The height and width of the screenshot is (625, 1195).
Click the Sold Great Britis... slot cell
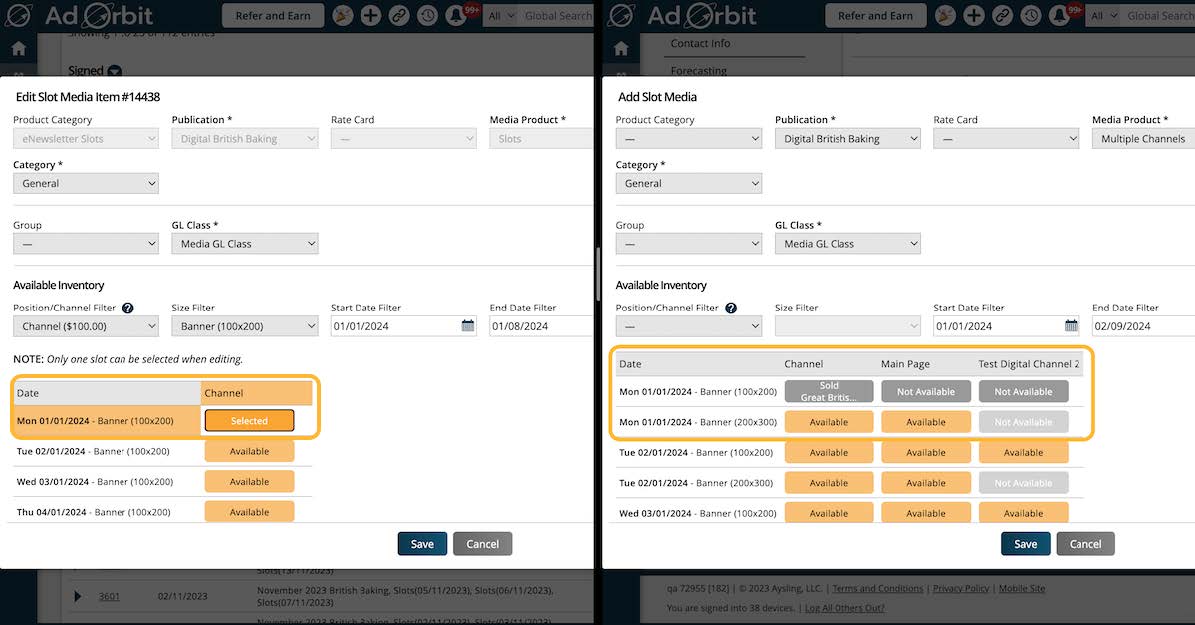[x=828, y=392]
